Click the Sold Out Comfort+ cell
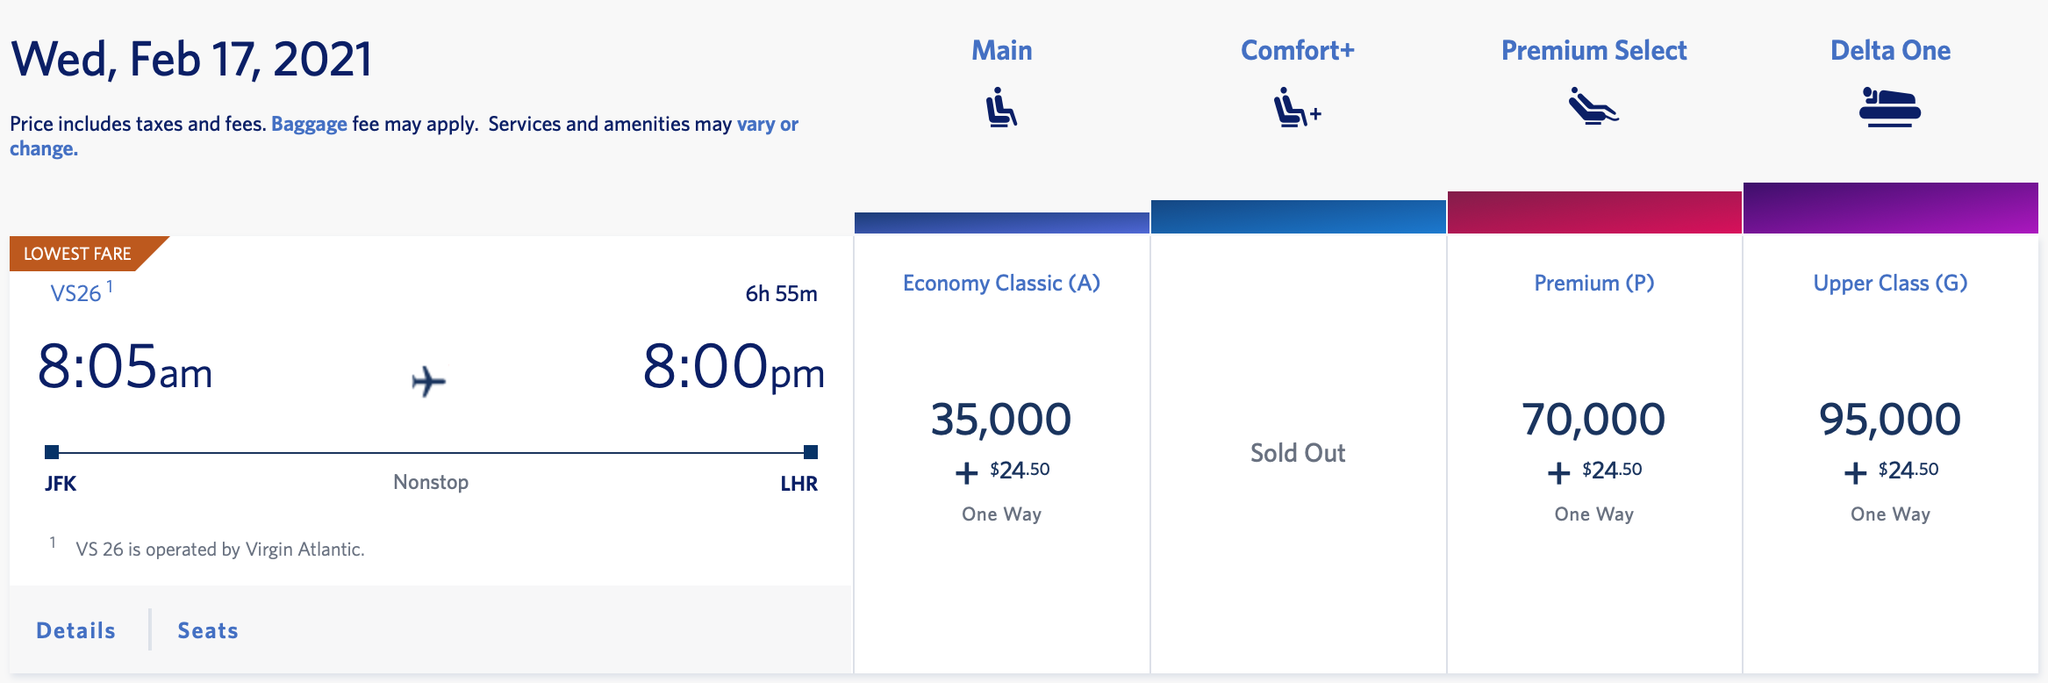This screenshot has width=2048, height=683. tap(1296, 452)
